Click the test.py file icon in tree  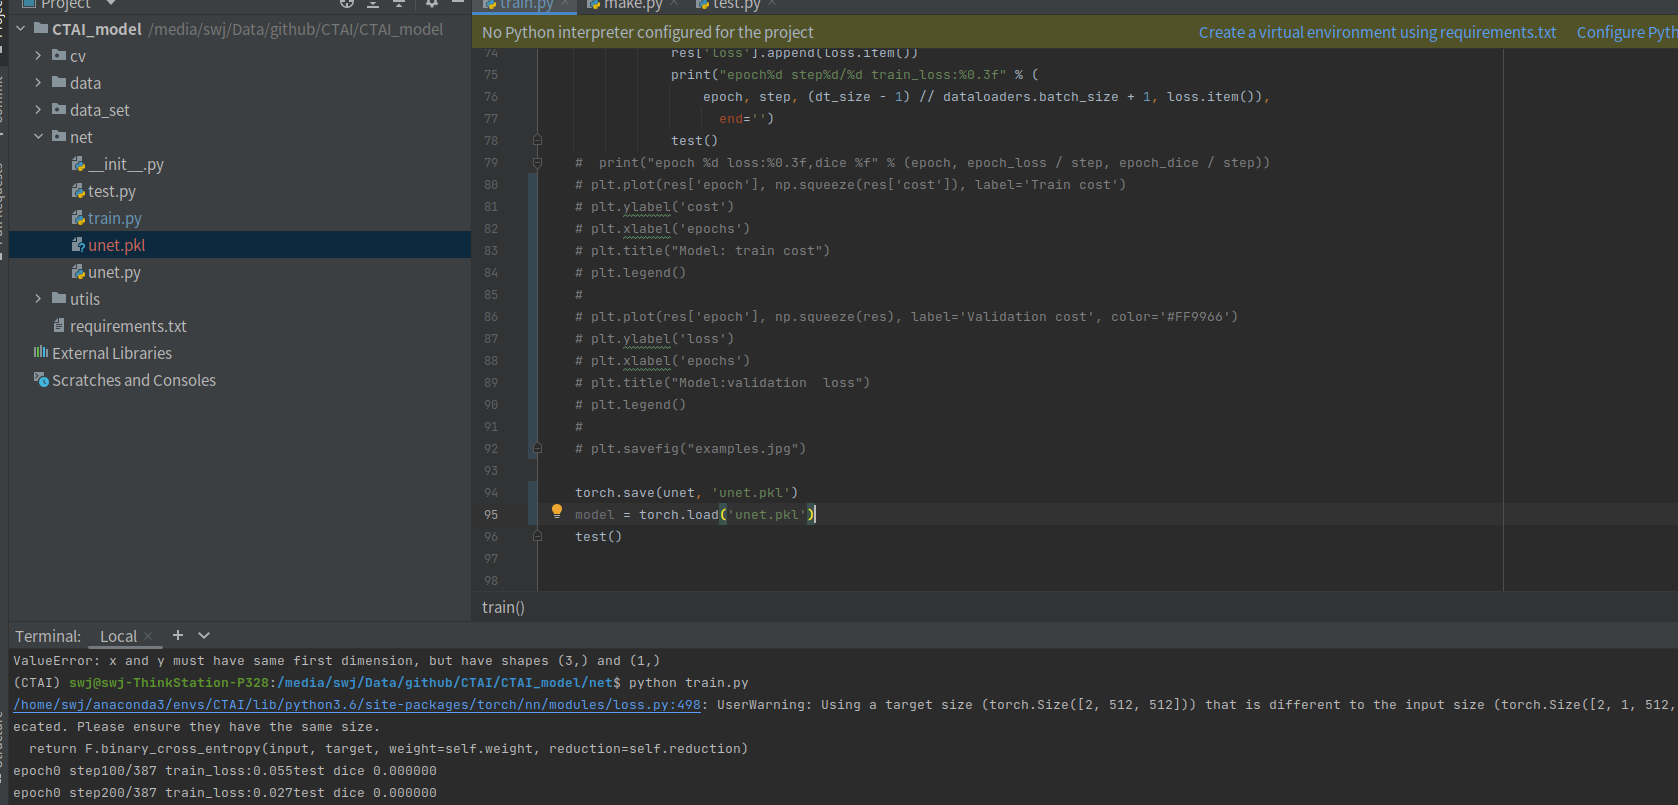pos(78,191)
